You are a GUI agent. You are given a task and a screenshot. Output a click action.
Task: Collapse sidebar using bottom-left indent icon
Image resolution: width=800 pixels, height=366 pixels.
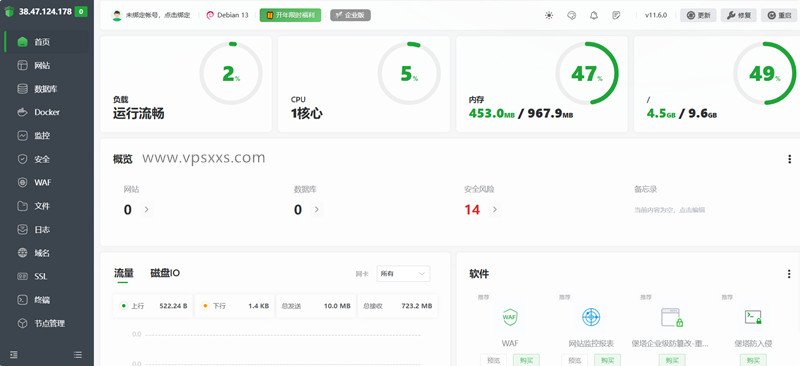pos(14,355)
